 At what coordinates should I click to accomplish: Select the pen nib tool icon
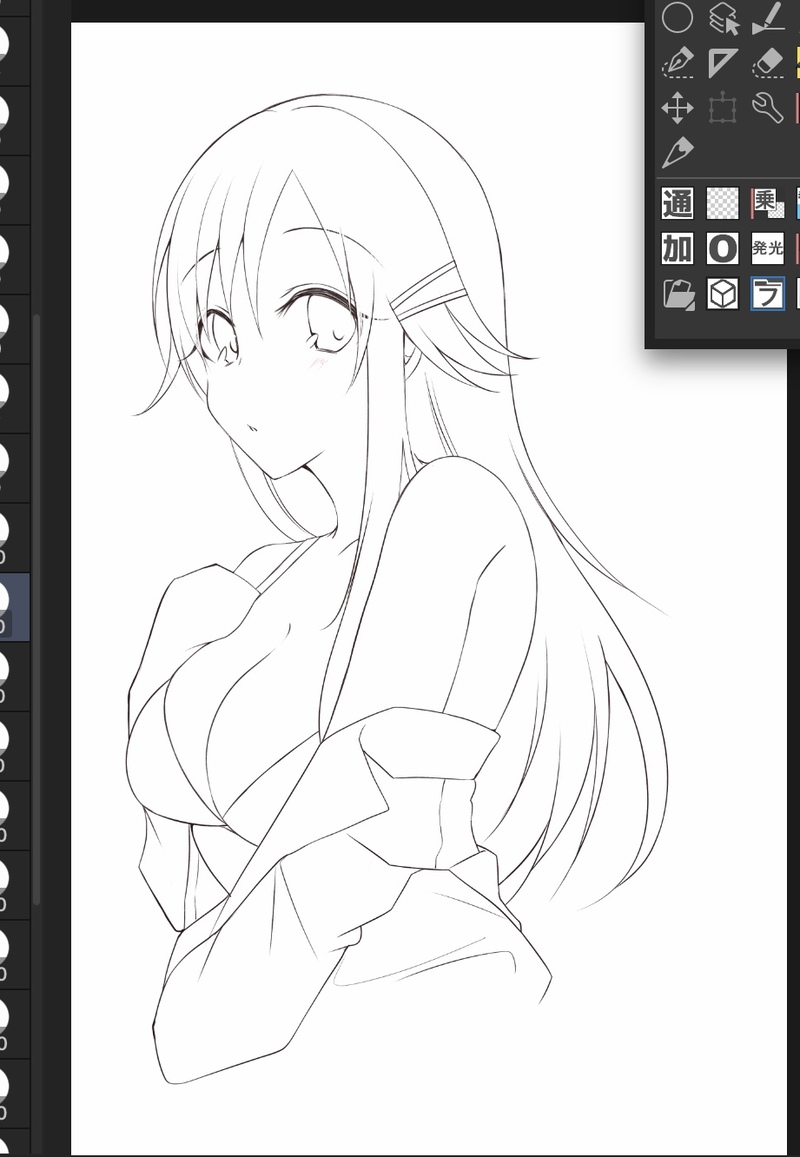click(x=677, y=153)
